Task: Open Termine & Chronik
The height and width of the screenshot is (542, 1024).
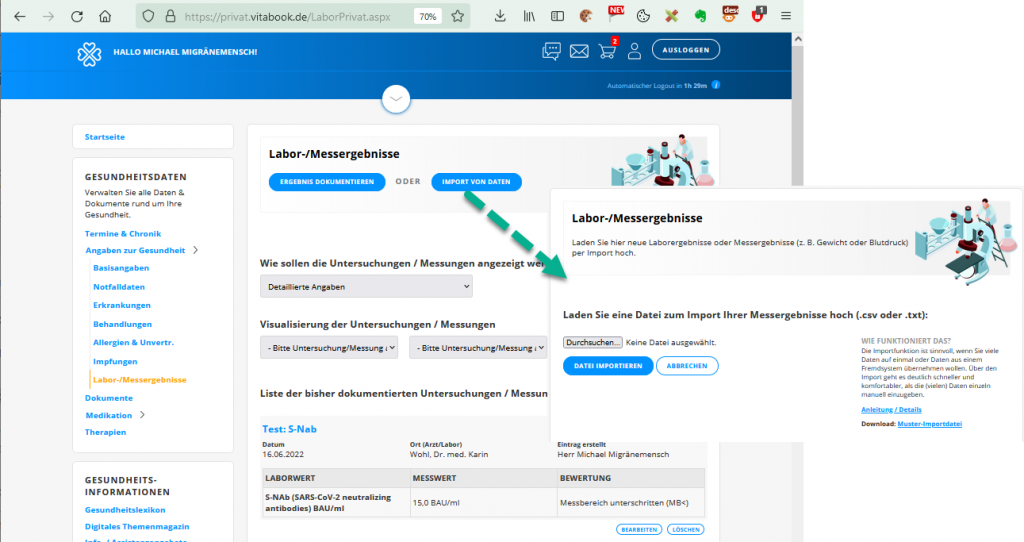Action: 123,233
